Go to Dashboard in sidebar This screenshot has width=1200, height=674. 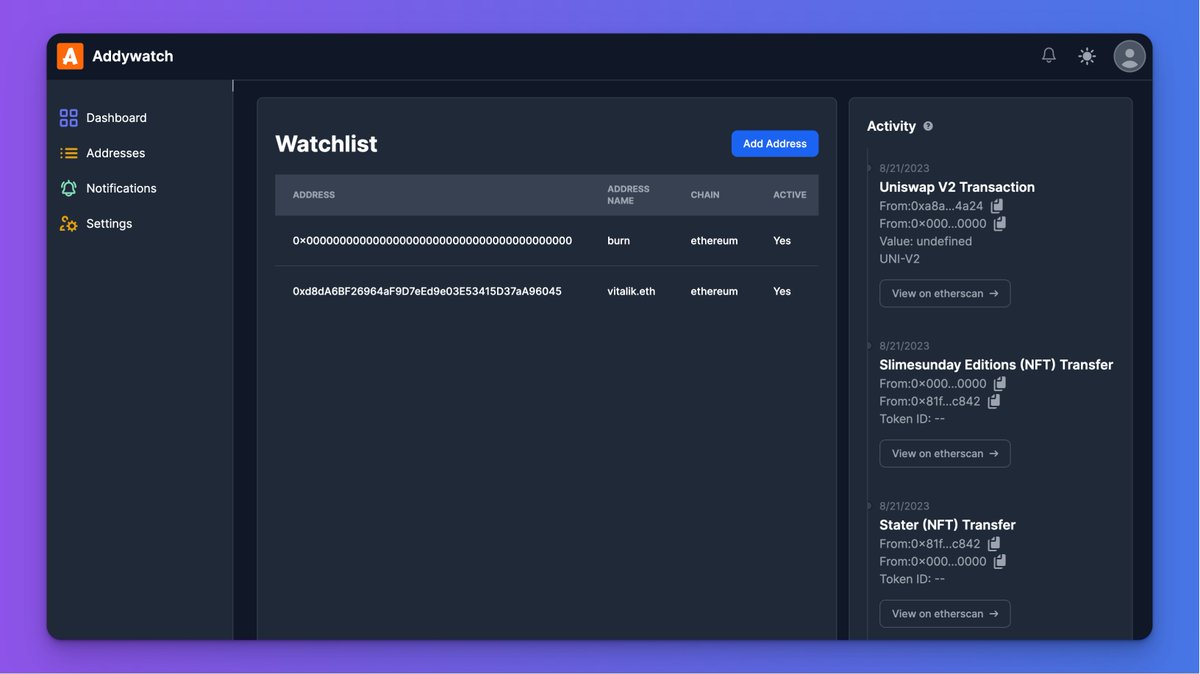pos(116,118)
